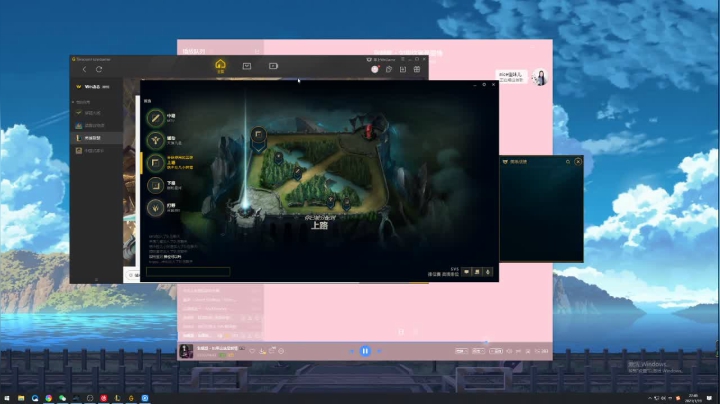
Task: Click the bottom lane left marker on map
Action: click(331, 202)
